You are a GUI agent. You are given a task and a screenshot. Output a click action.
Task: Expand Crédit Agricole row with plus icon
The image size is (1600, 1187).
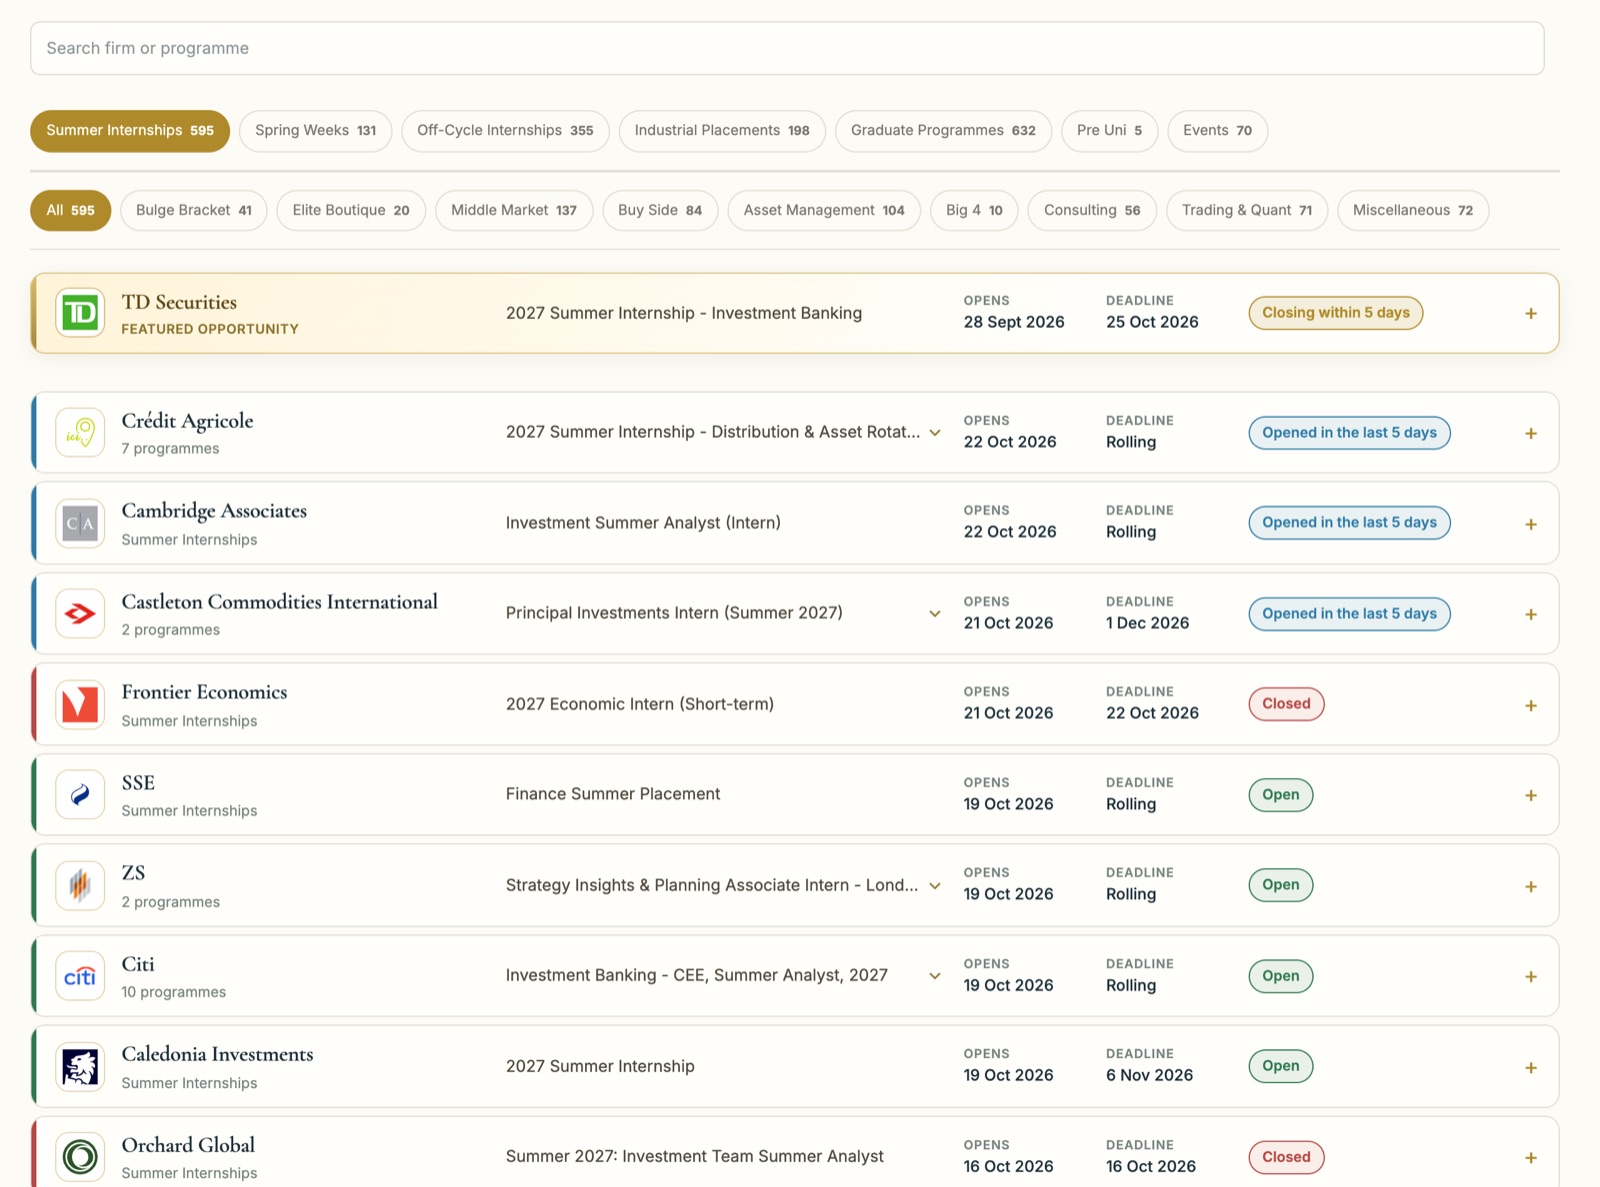point(1531,434)
